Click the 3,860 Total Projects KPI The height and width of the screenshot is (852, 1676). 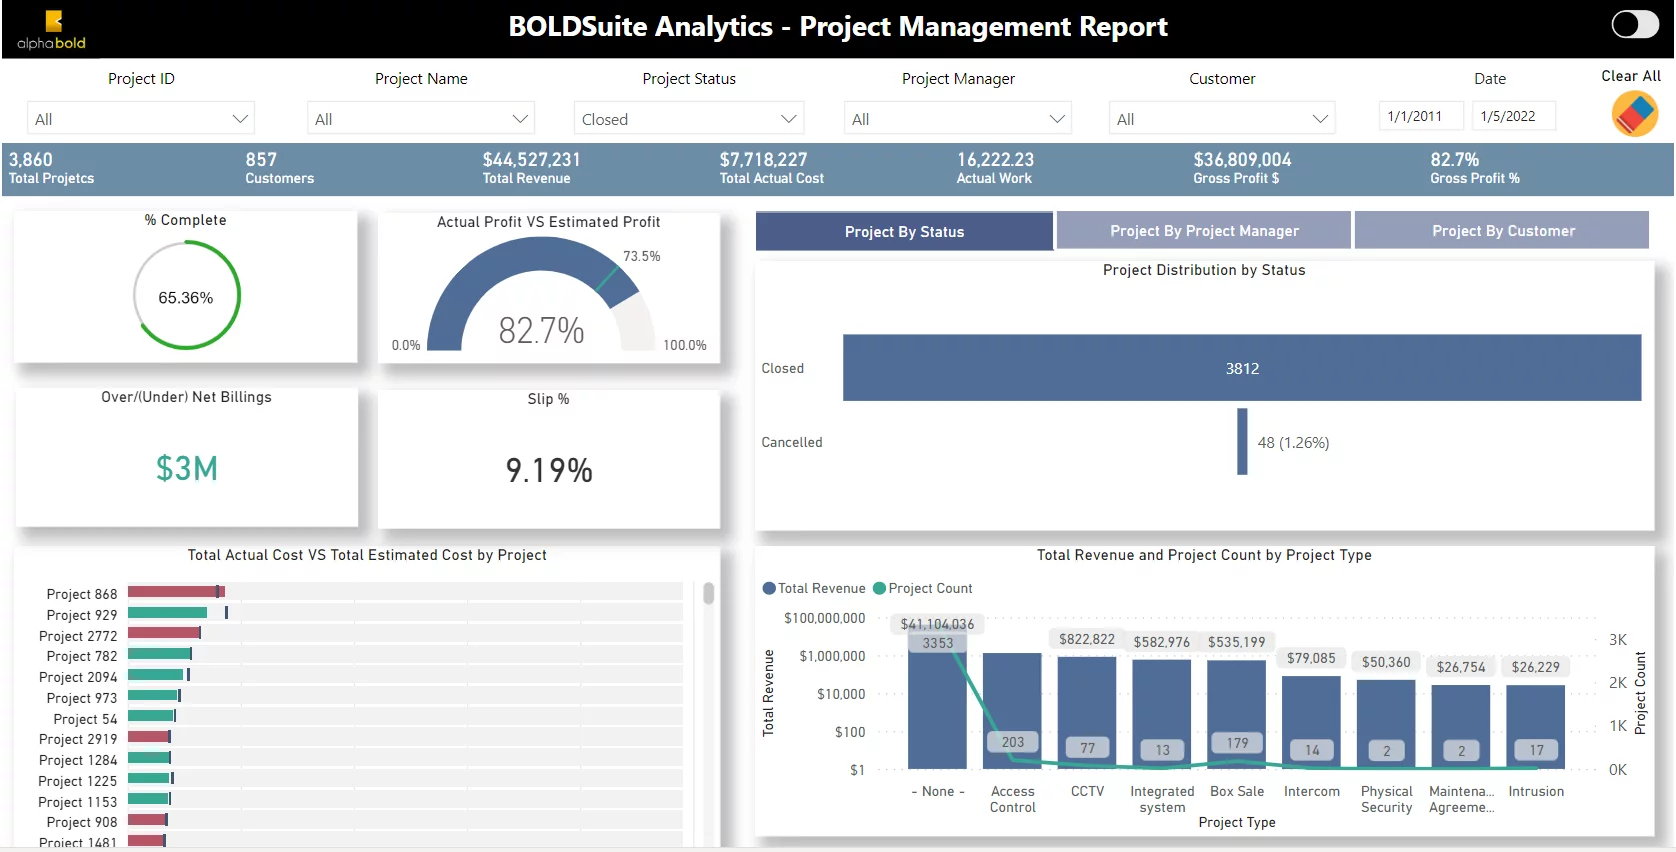pos(51,167)
